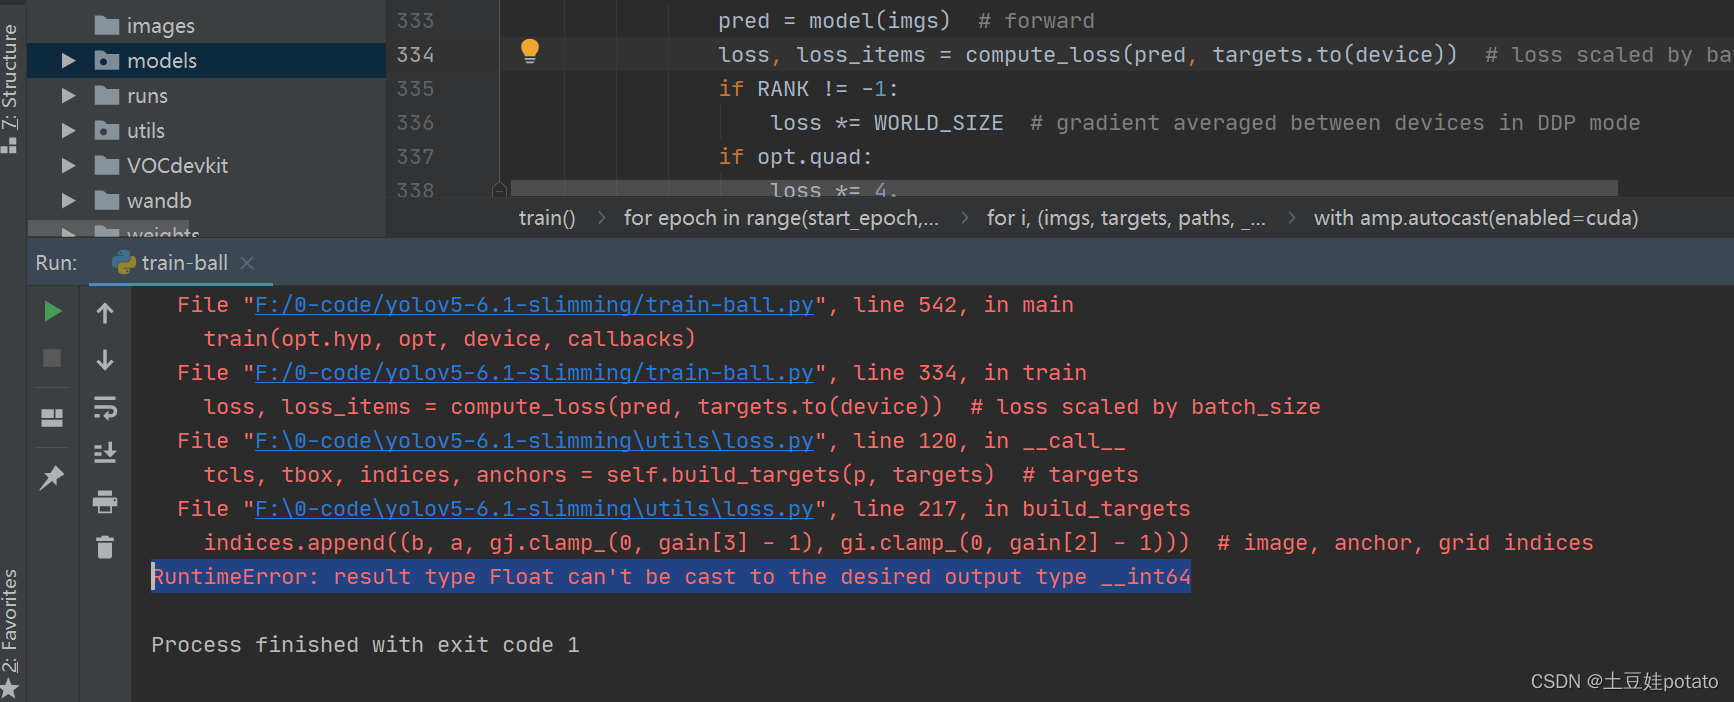
Task: Click the utils folder icon
Action: [107, 131]
